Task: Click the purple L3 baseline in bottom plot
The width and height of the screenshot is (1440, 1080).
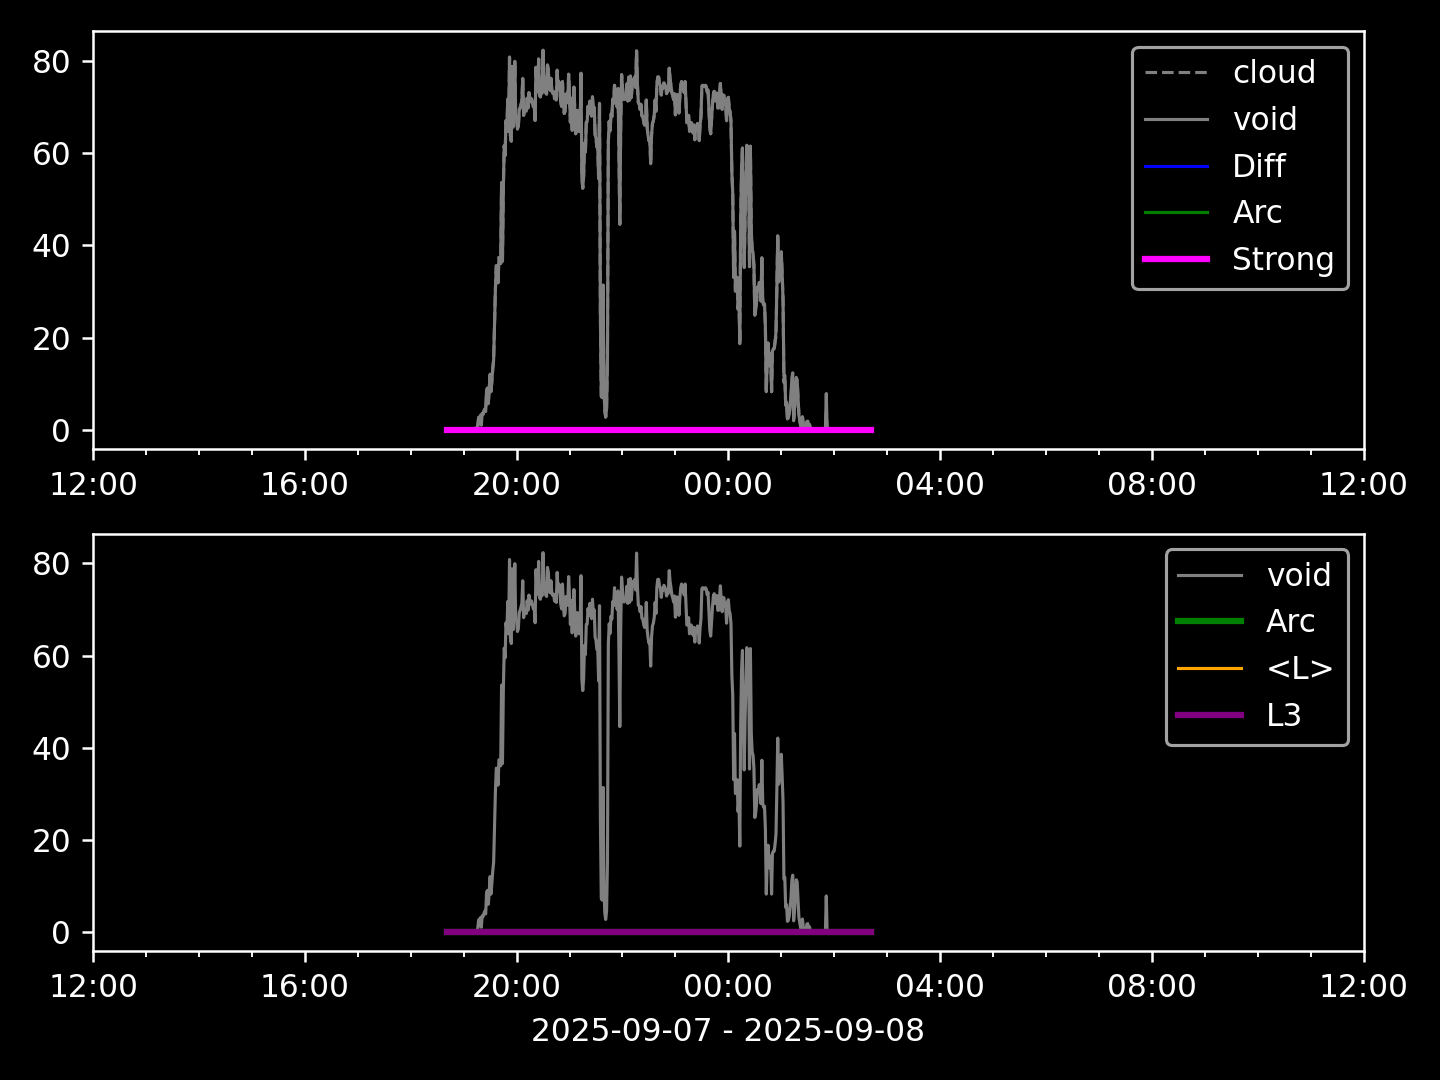Action: [x=659, y=932]
